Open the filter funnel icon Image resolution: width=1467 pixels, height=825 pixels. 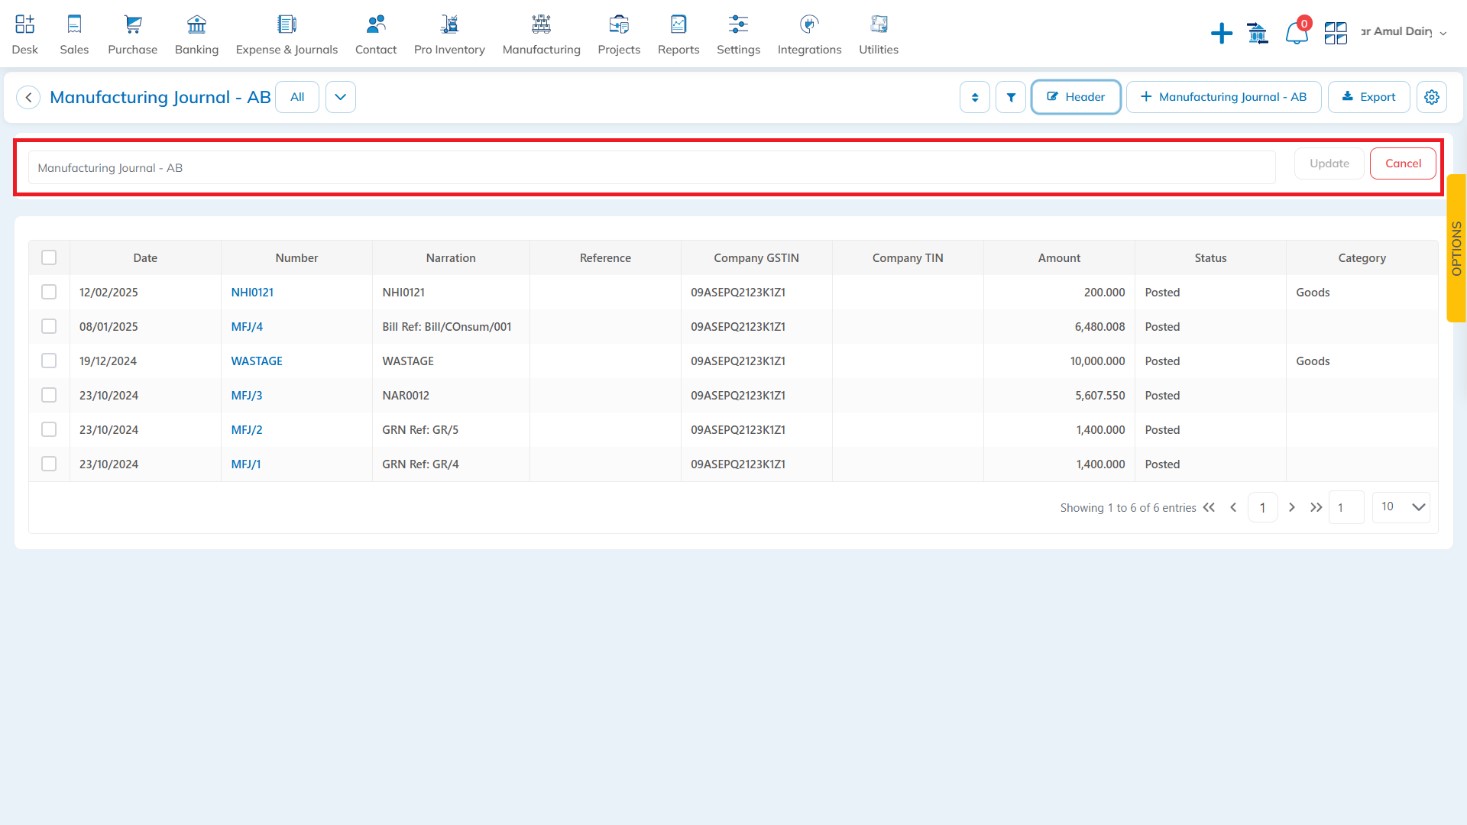point(1011,97)
